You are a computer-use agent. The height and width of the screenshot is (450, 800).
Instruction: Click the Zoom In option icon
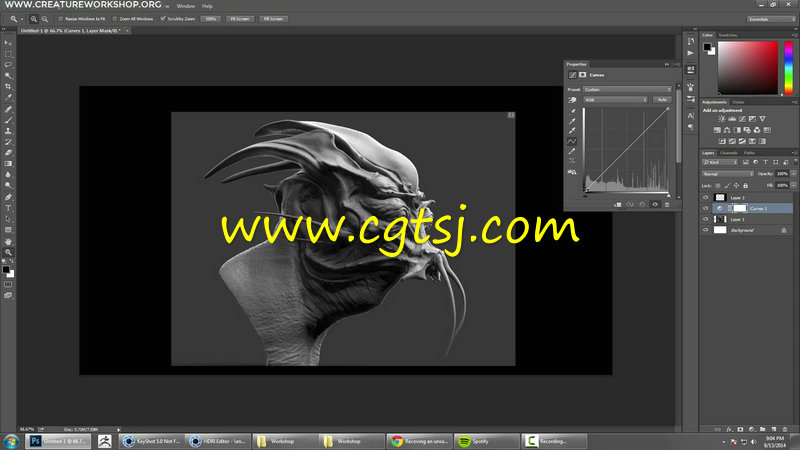(34, 19)
